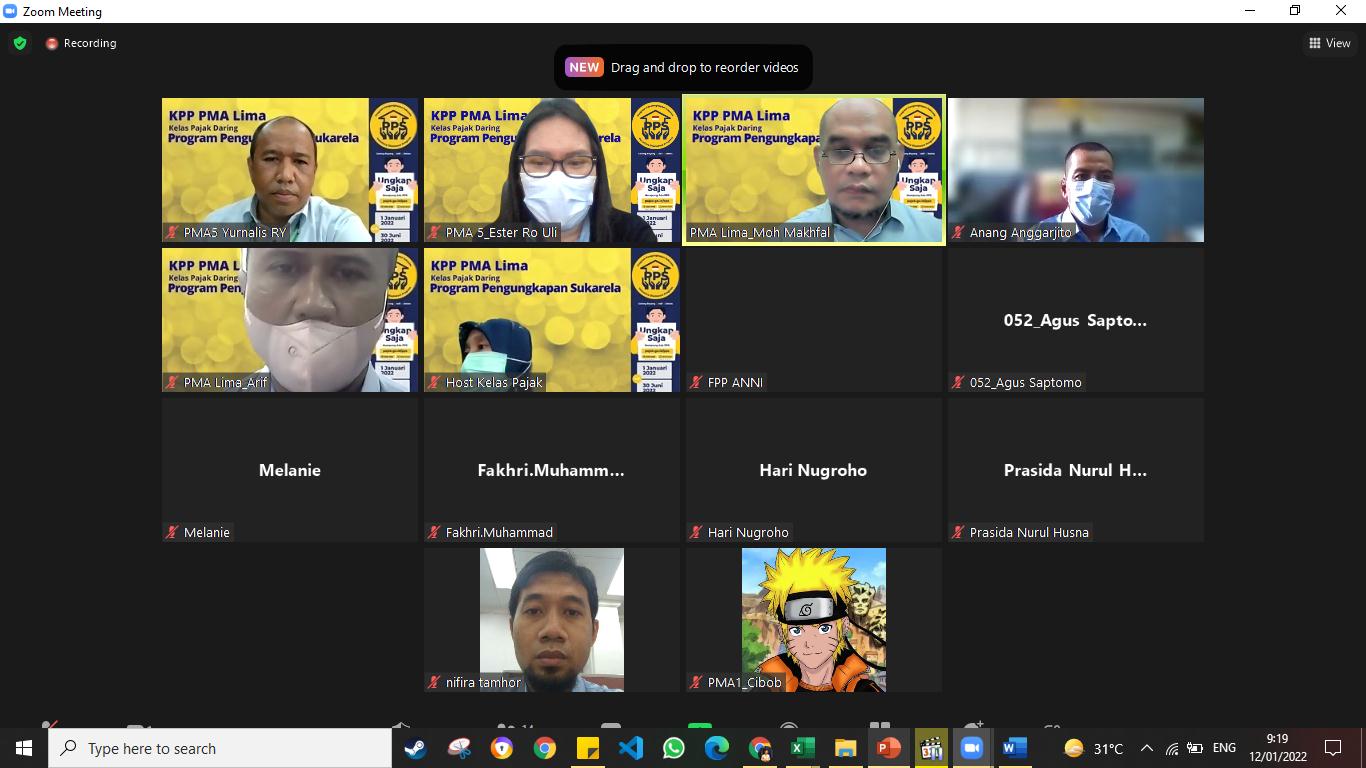Select the Host Kelas Pajak video tile
Screen dimensions: 1366x768
click(x=551, y=320)
